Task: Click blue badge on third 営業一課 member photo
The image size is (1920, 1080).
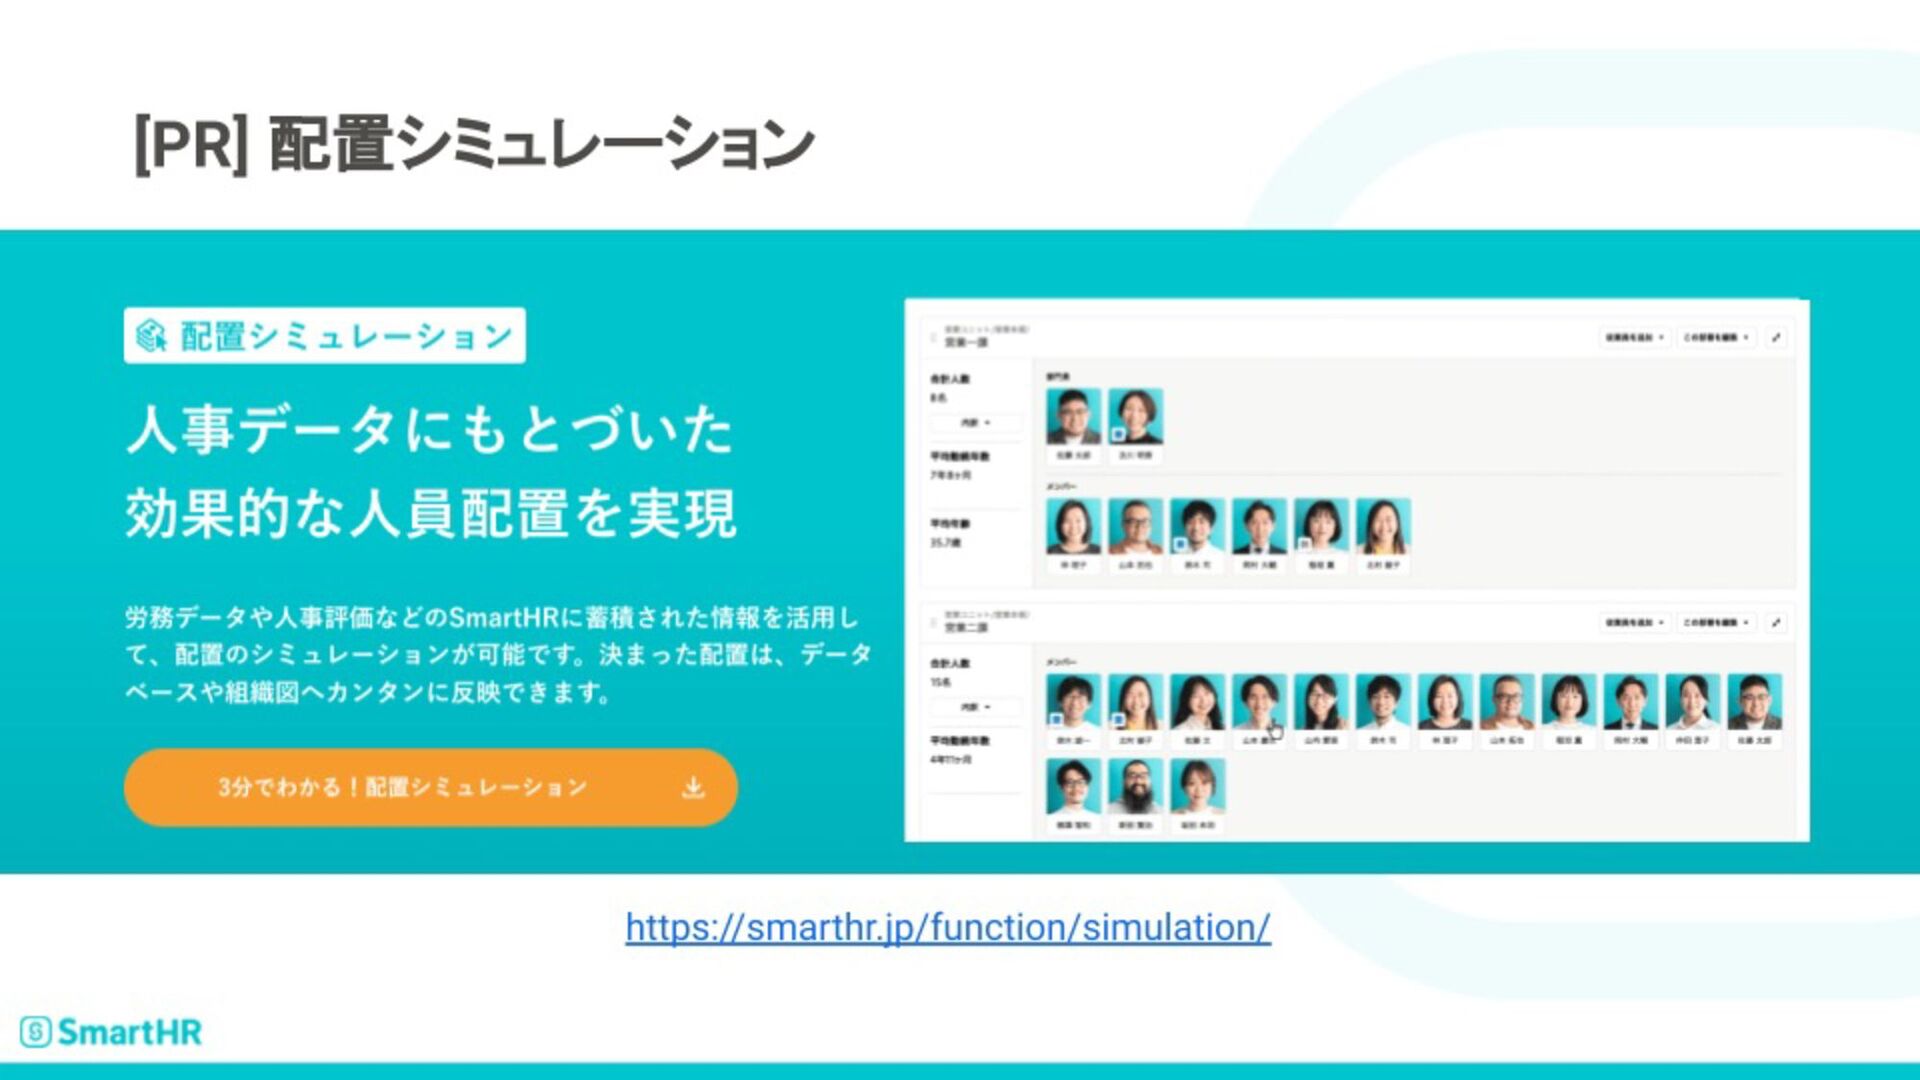Action: [1181, 544]
